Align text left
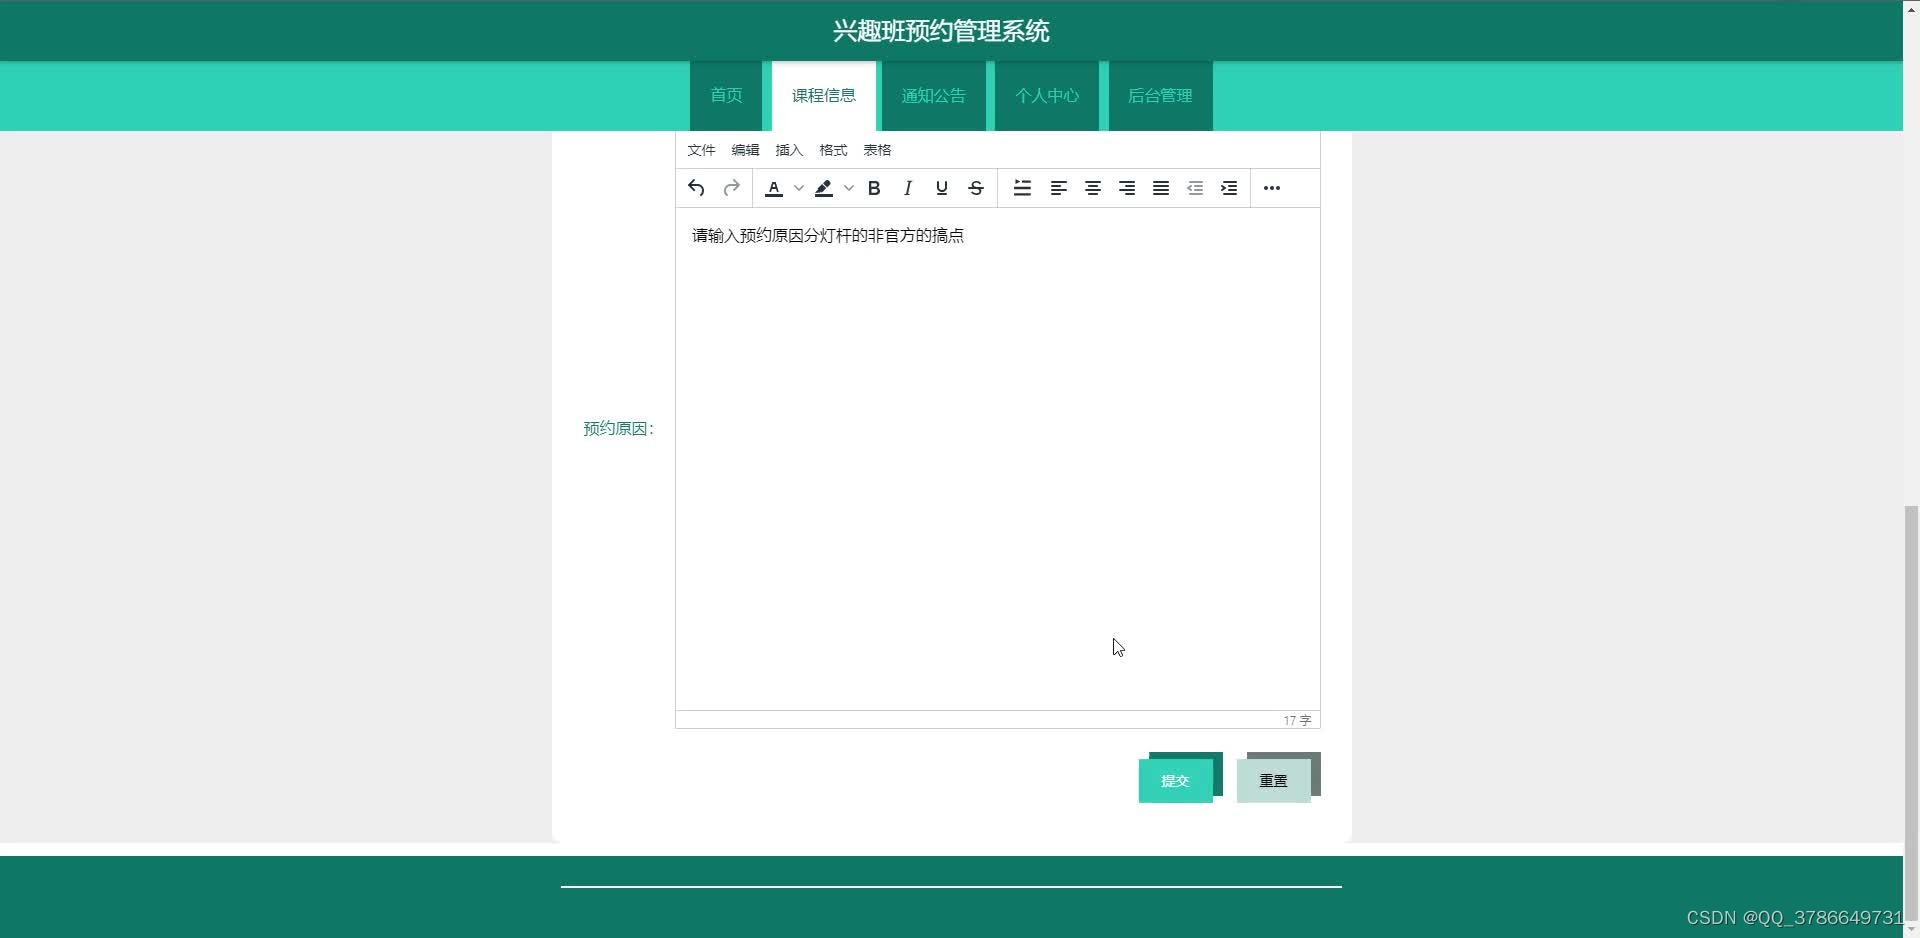Viewport: 1920px width, 938px height. click(x=1058, y=188)
